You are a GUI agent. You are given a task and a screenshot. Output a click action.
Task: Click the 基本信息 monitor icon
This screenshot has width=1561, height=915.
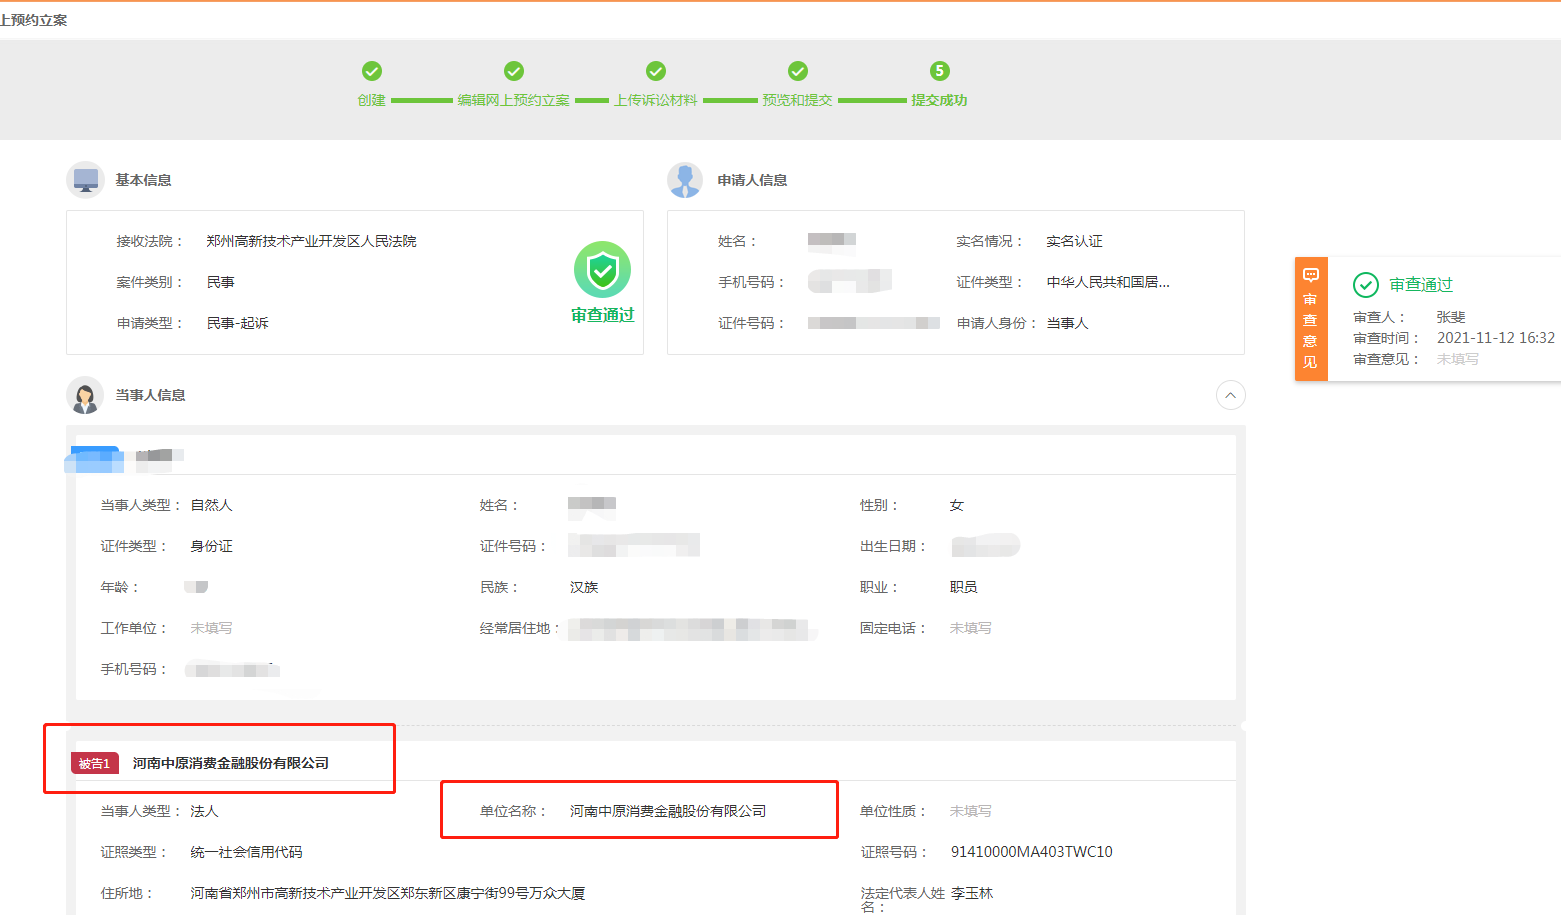(x=86, y=180)
